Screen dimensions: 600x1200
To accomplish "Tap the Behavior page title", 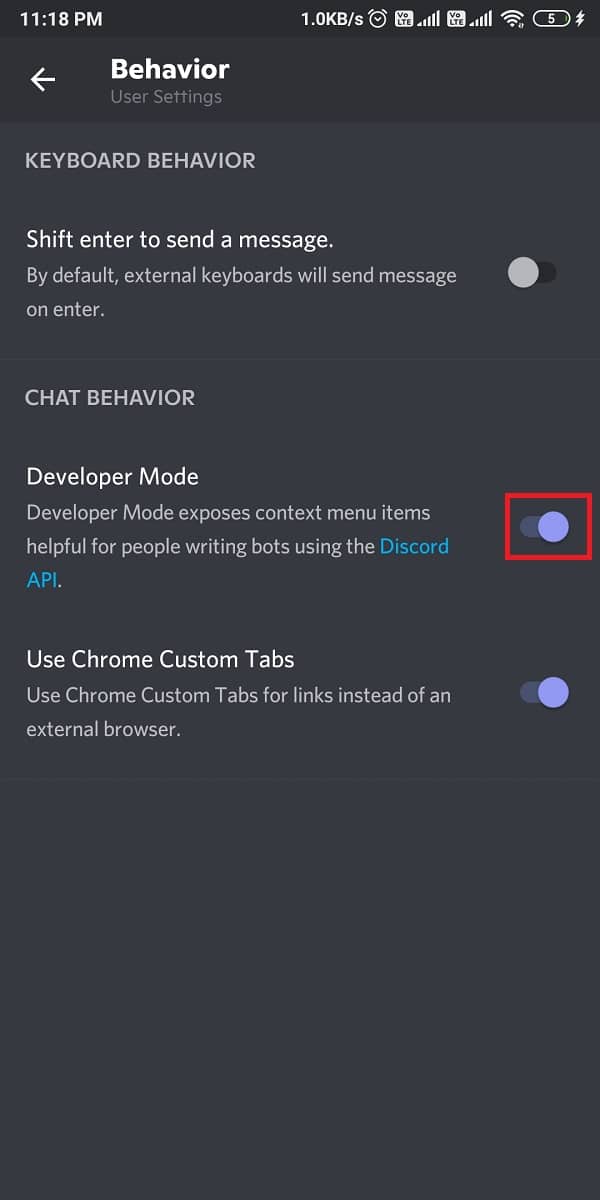I will point(170,69).
